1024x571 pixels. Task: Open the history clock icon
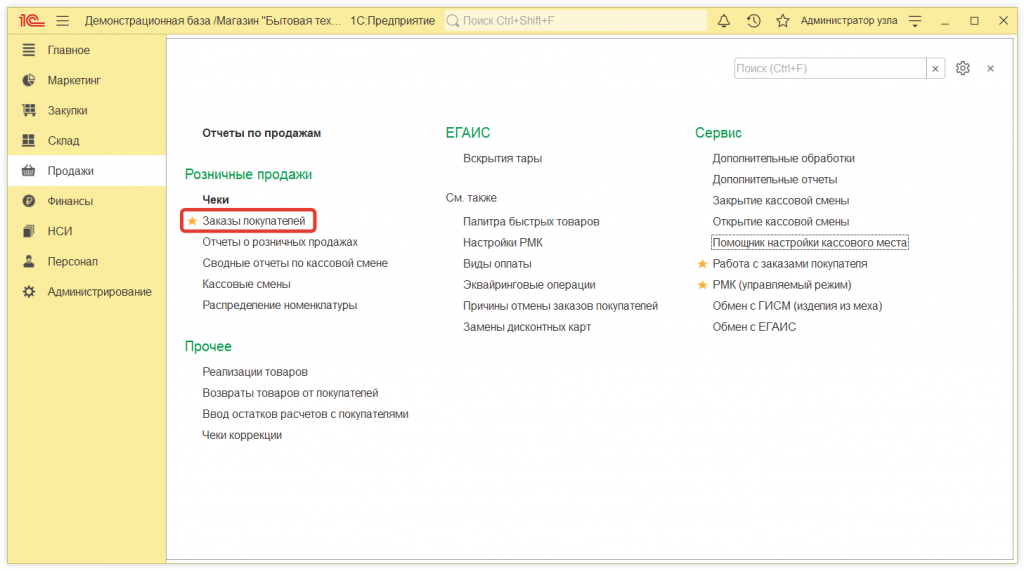753,20
